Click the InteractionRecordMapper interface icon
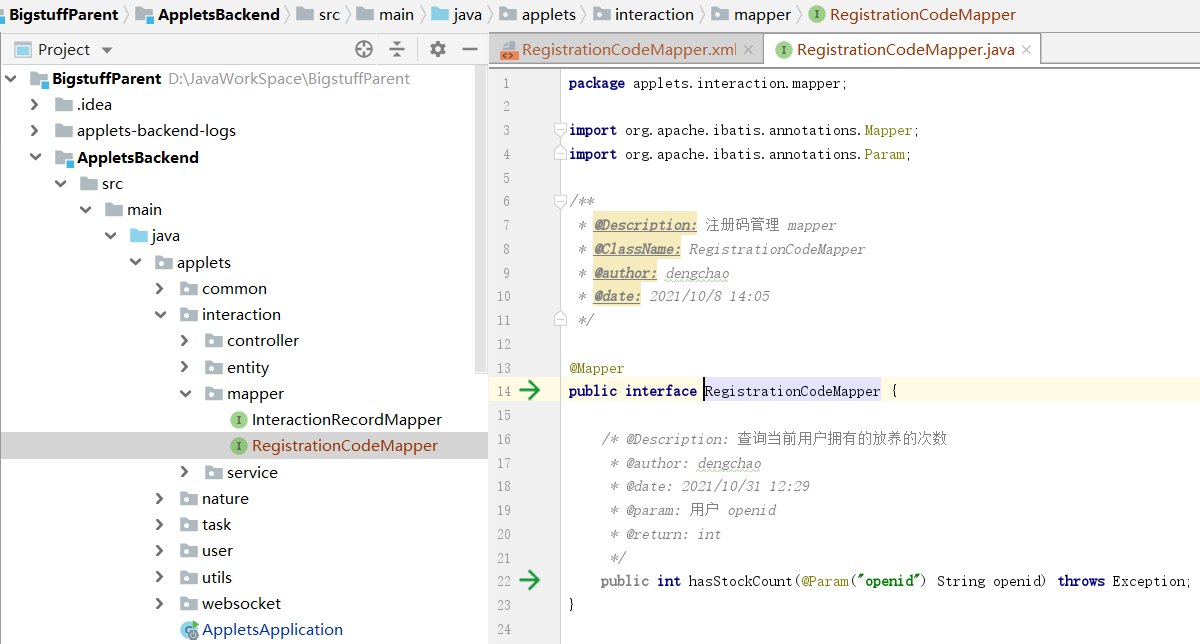 (239, 419)
